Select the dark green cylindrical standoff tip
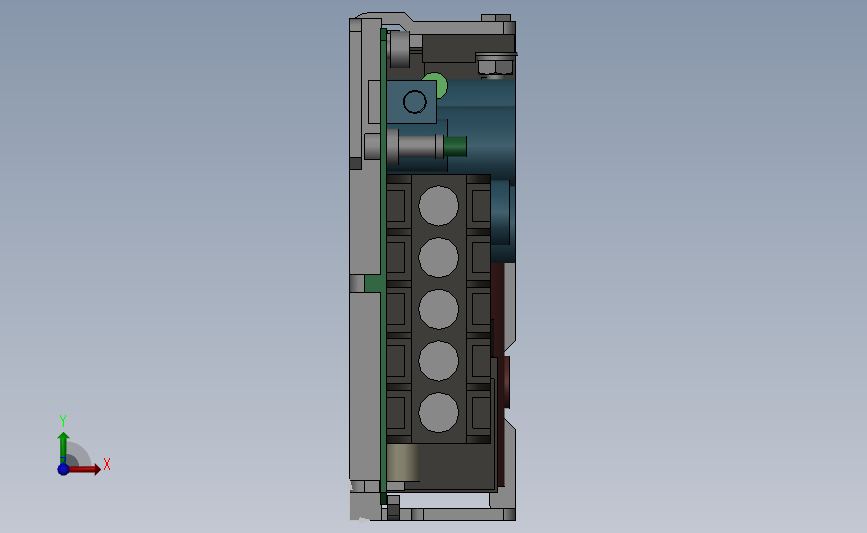 455,147
